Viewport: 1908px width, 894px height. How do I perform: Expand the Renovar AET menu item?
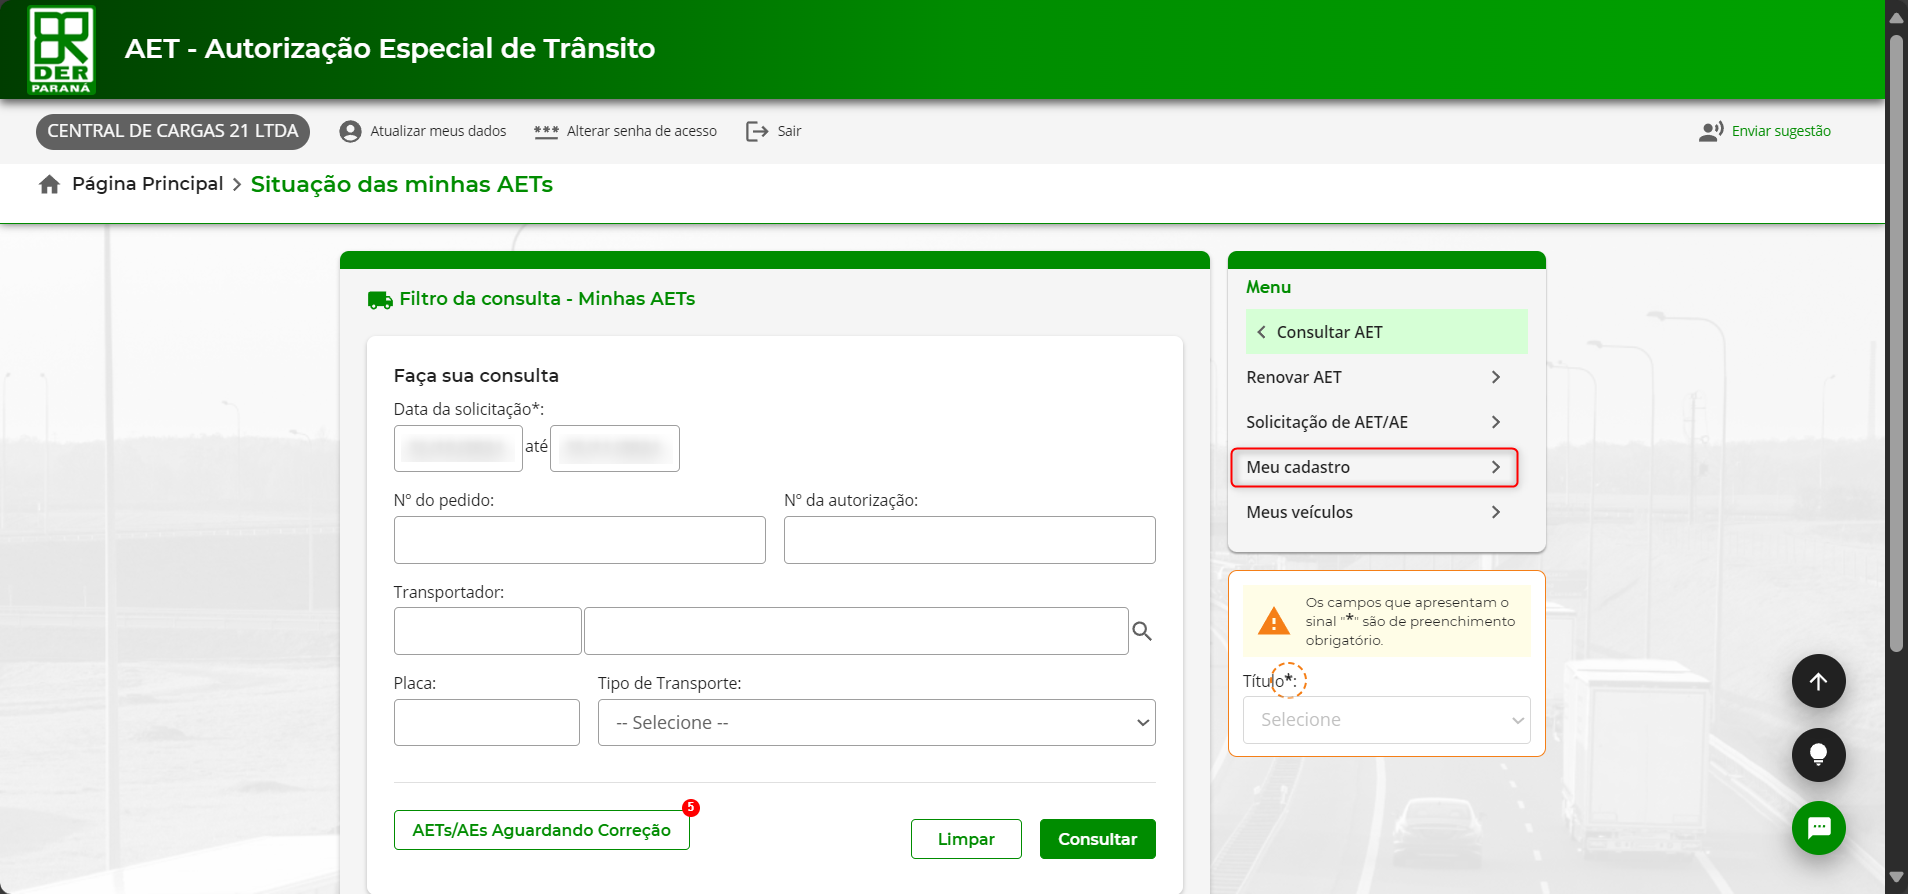tap(1374, 377)
